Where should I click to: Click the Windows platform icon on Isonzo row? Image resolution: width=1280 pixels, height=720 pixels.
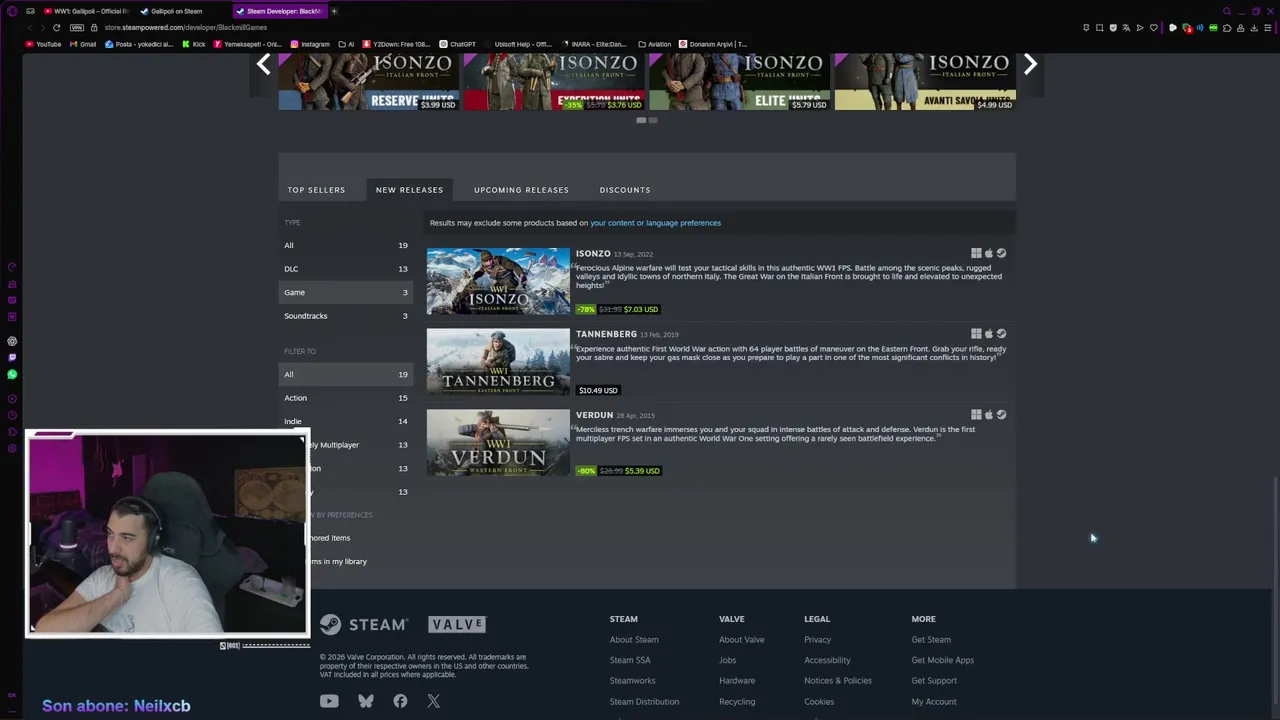976,253
